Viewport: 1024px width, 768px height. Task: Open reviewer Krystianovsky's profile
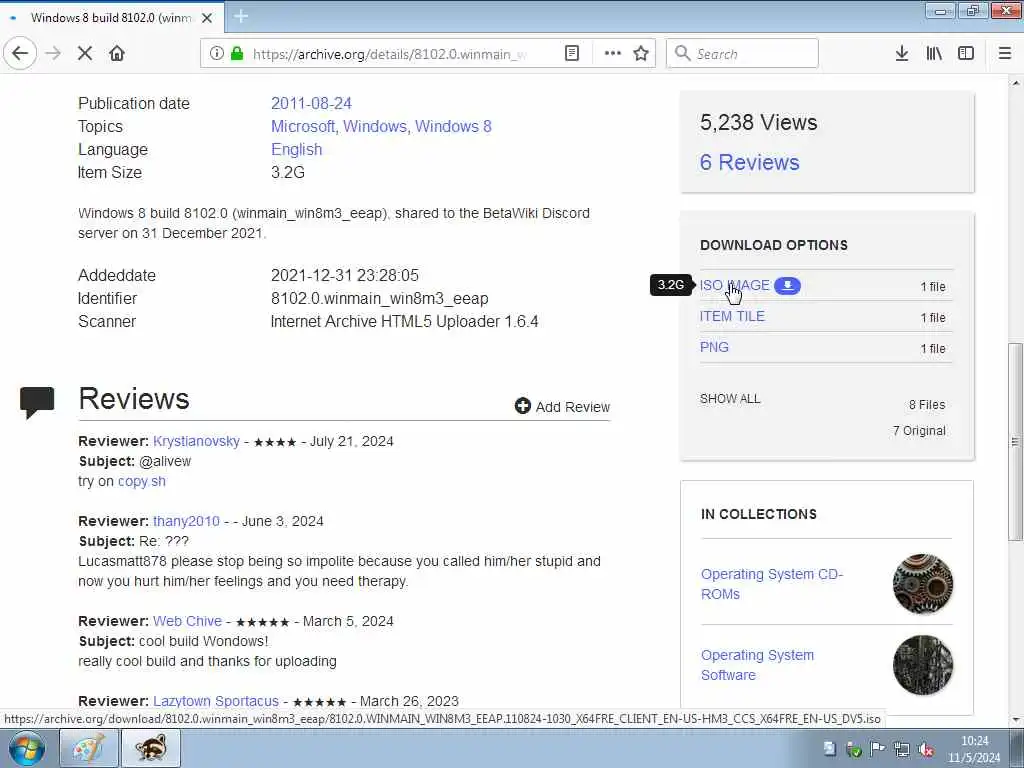[x=197, y=441]
